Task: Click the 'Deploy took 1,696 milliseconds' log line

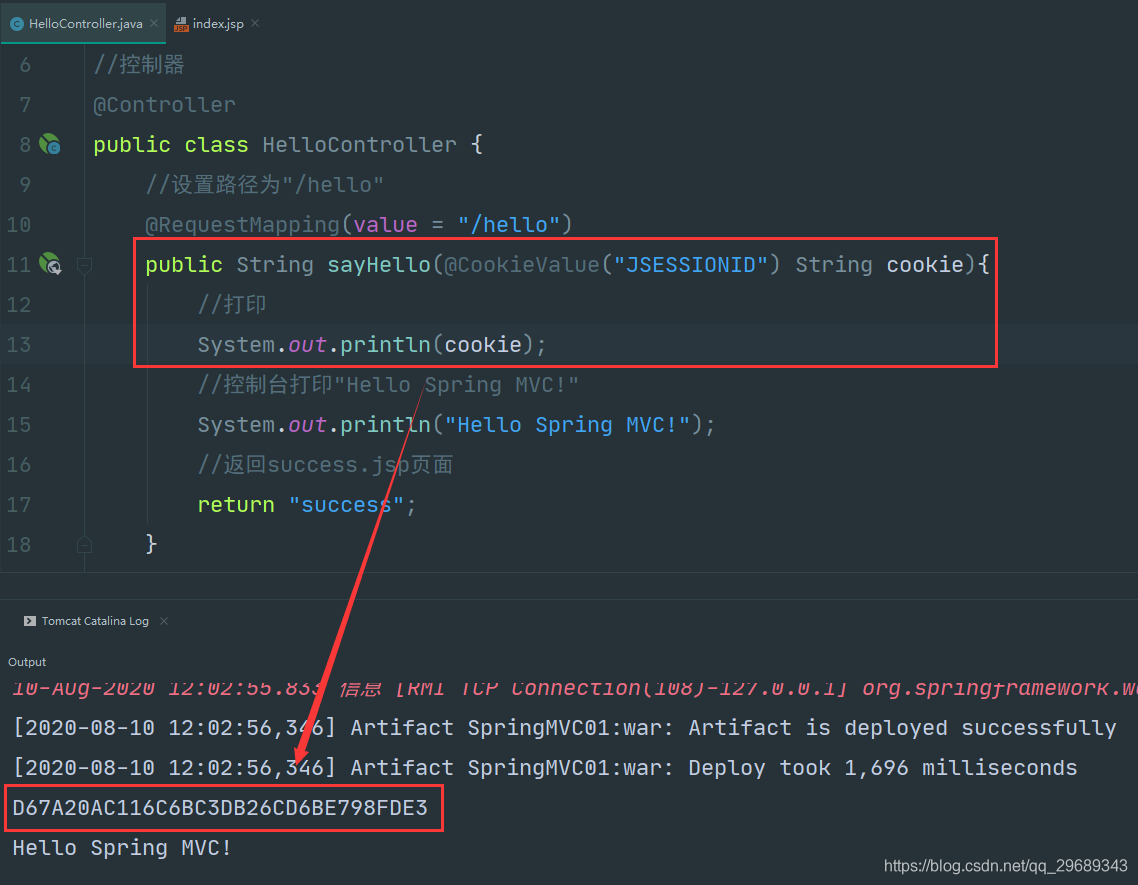Action: tap(545, 767)
